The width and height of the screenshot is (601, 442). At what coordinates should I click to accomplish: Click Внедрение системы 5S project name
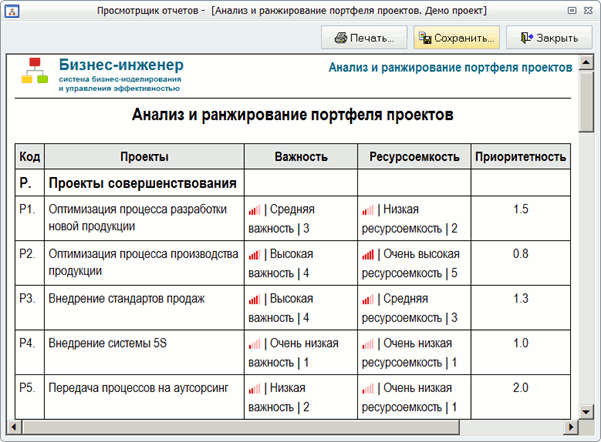click(x=108, y=343)
